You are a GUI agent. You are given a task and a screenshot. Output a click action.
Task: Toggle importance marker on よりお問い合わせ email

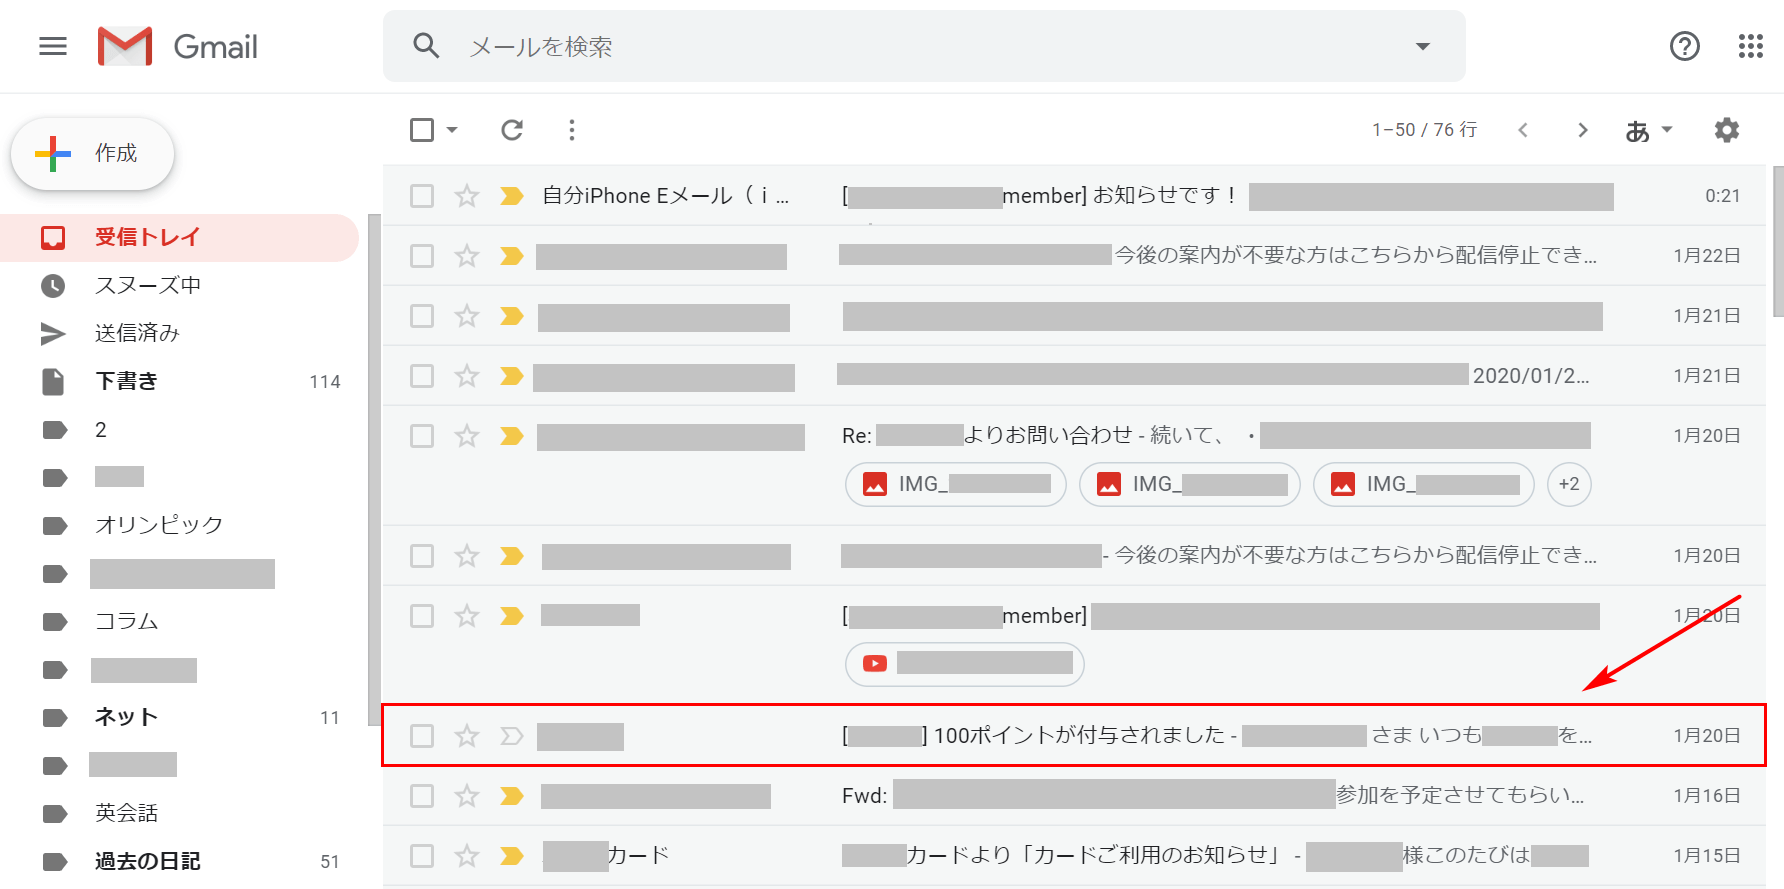pyautogui.click(x=512, y=436)
